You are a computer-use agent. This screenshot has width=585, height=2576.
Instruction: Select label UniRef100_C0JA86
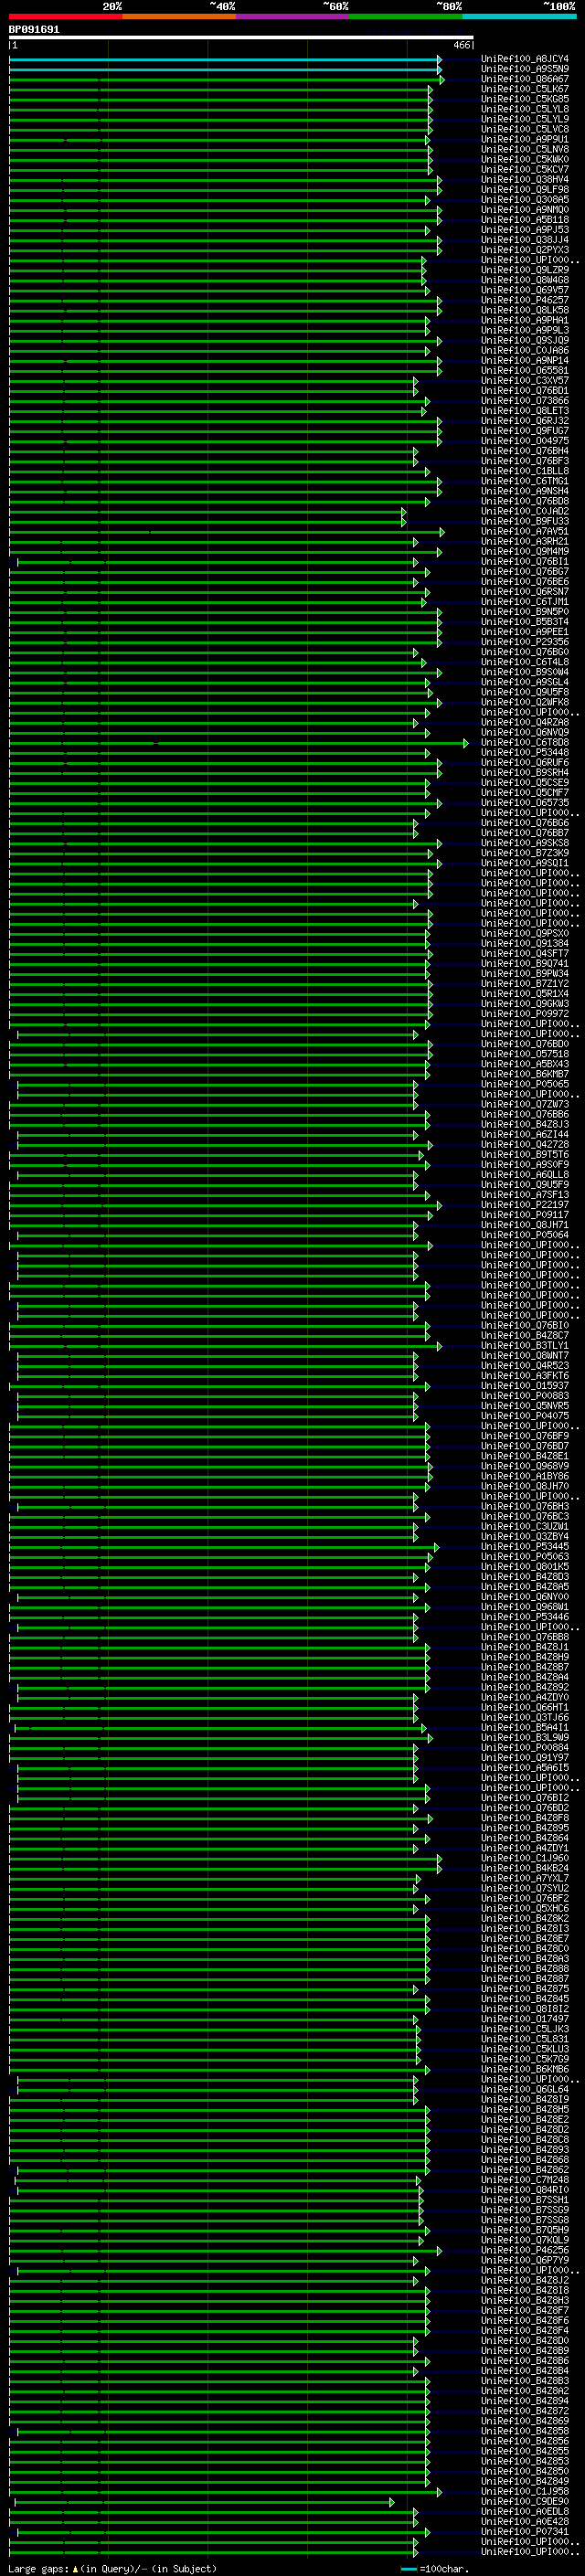point(525,351)
